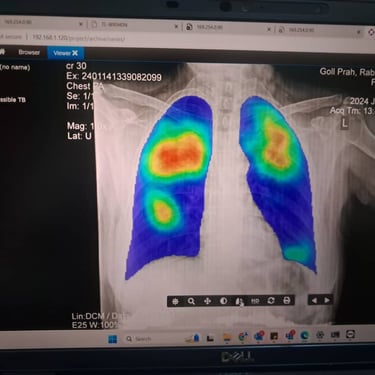Click the toolbar icon left of the reset icon
Screen dimensions: 375x375
[255, 301]
